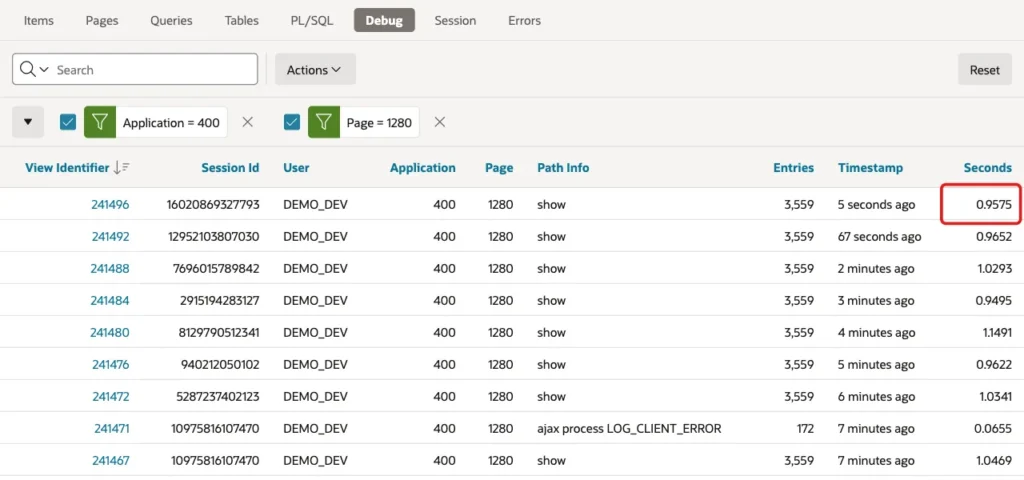Click the 0.9652 seconds value
1024x480 pixels.
[994, 236]
